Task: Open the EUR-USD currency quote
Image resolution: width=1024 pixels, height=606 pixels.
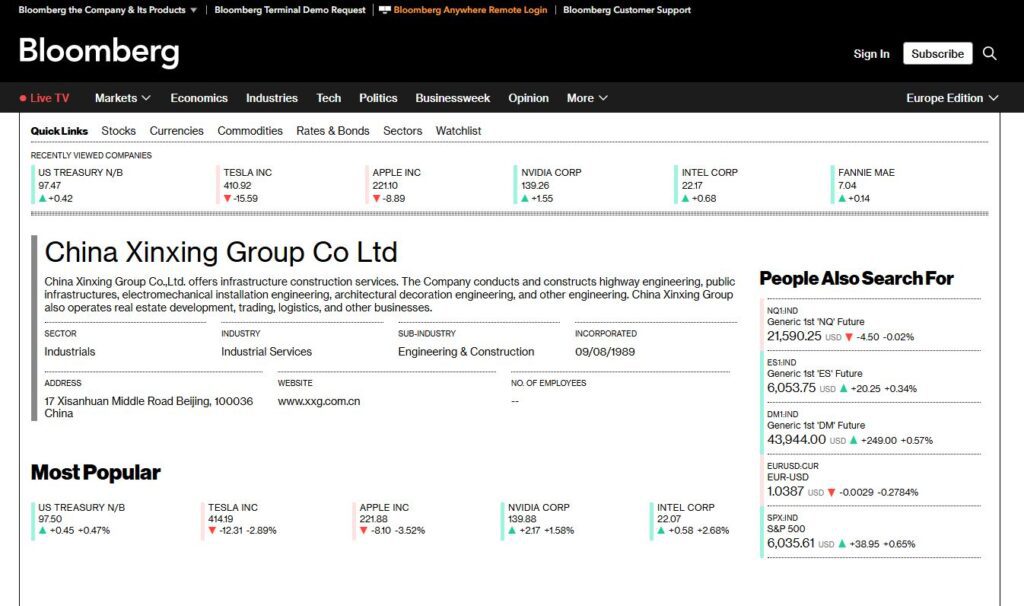Action: click(x=787, y=477)
